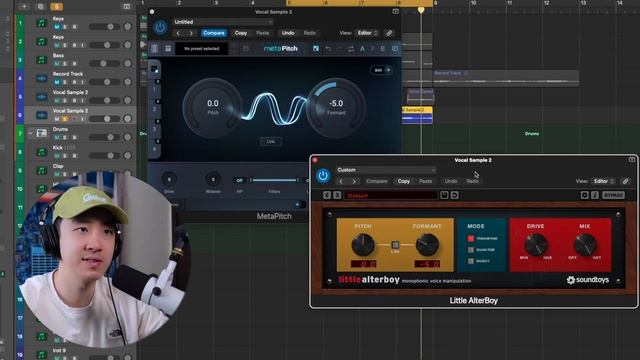
Task: Click the Little AlterBoy revert preset icon
Action: tap(454, 195)
